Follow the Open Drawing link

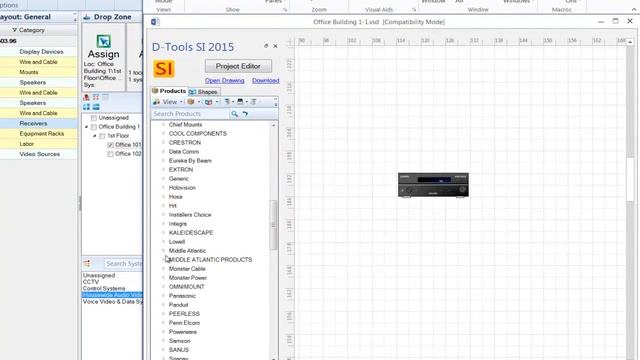(224, 80)
